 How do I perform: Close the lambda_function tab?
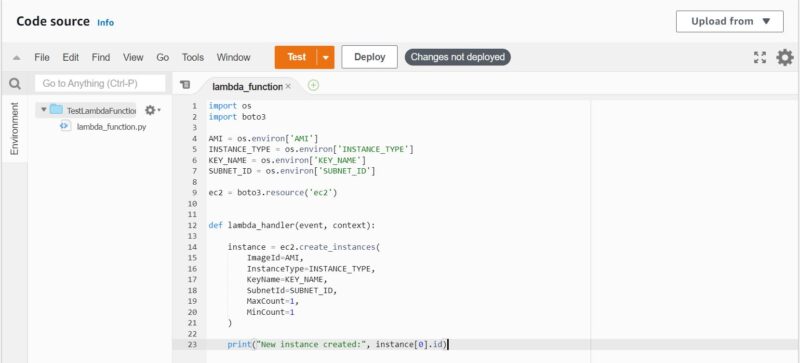click(x=288, y=86)
